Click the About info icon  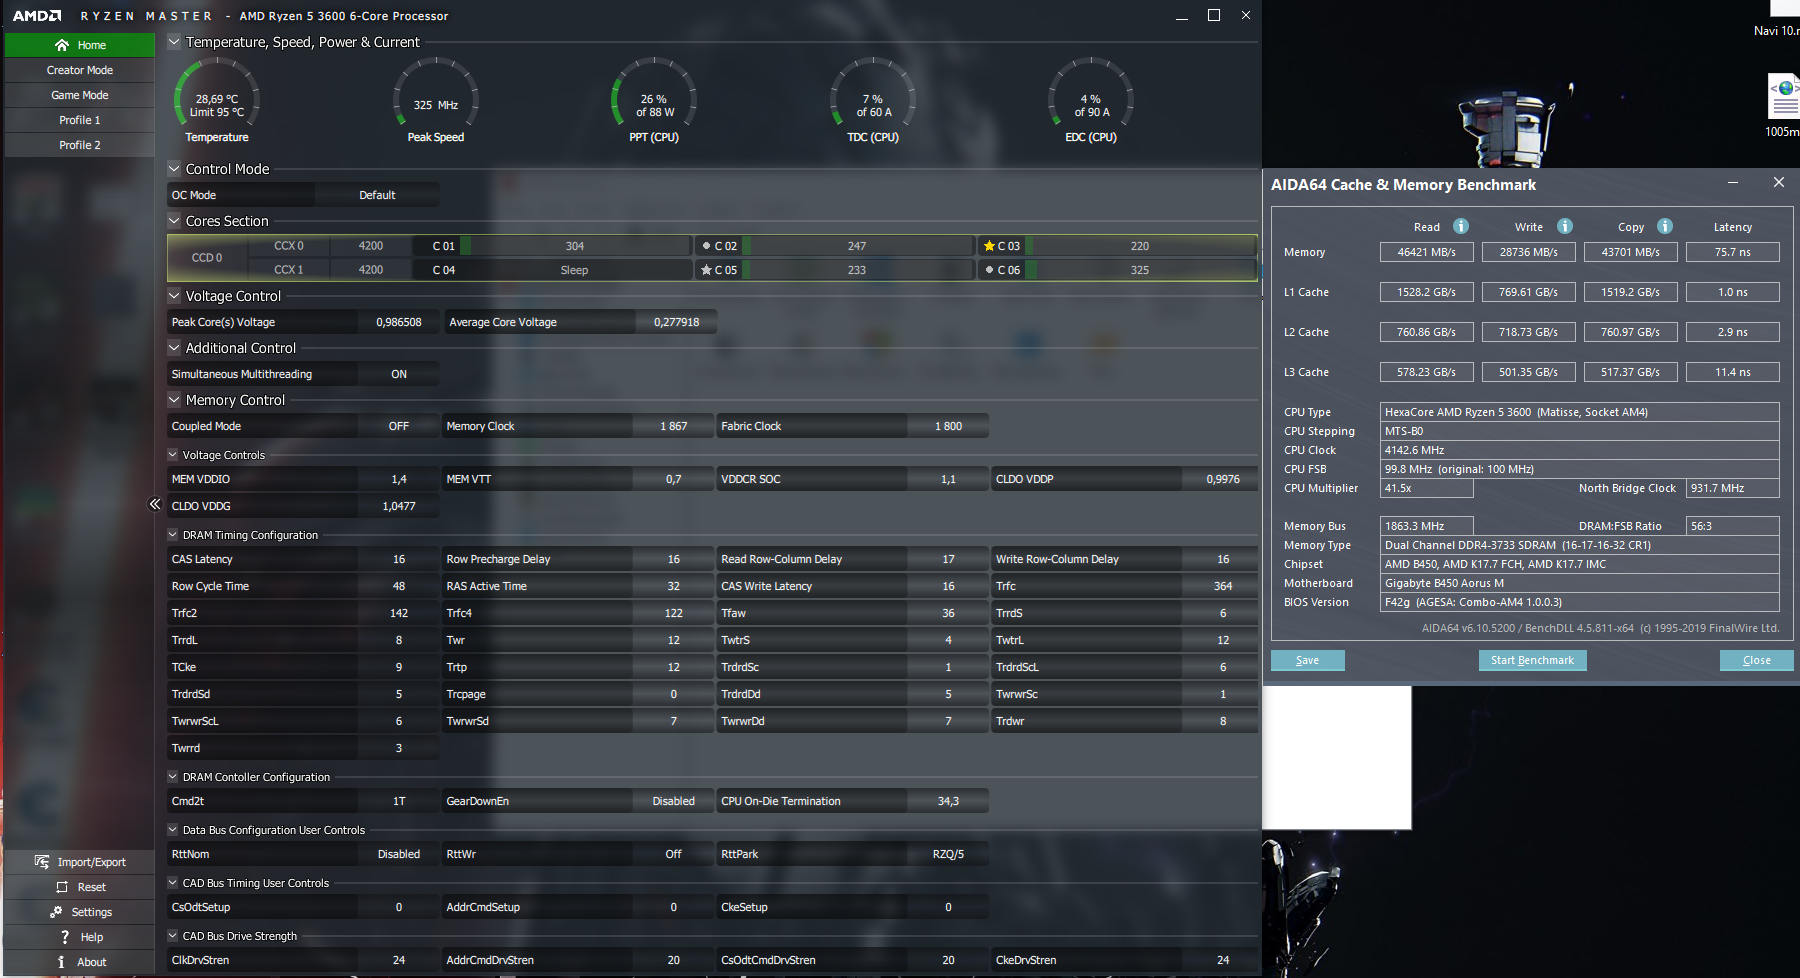click(x=61, y=962)
